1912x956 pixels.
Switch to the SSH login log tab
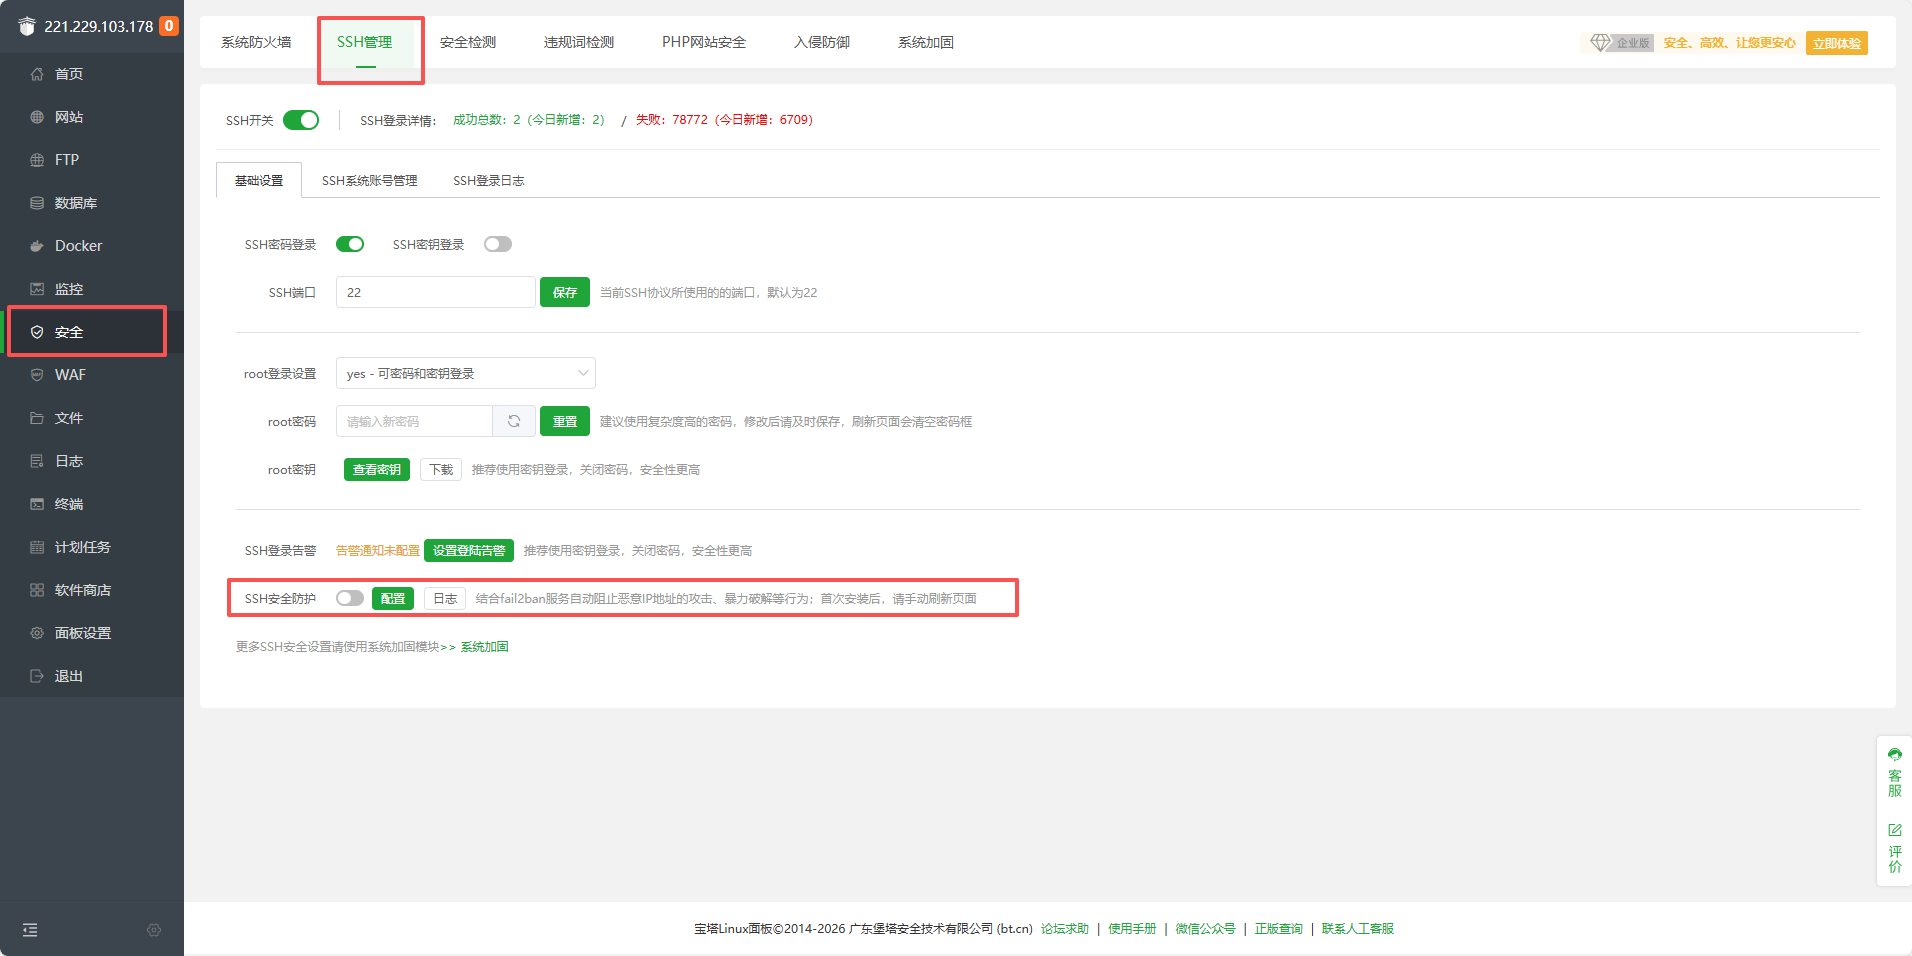(x=488, y=181)
